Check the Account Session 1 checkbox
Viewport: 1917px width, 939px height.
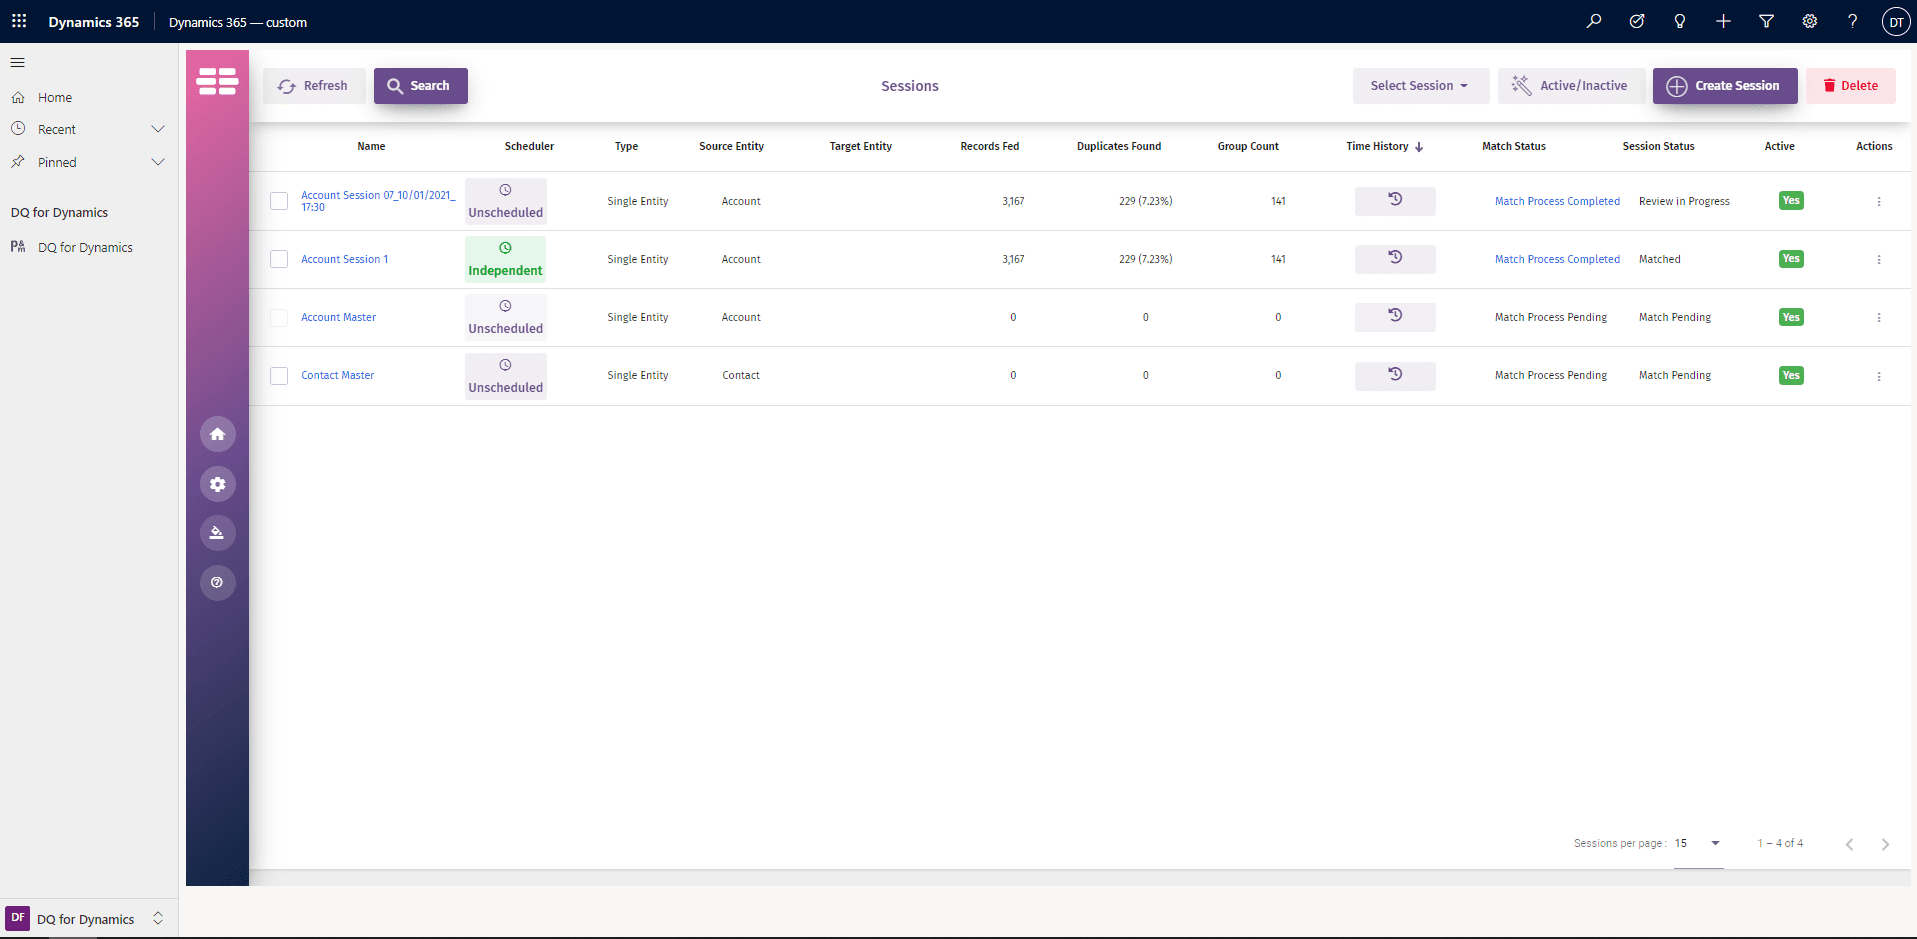pos(279,259)
